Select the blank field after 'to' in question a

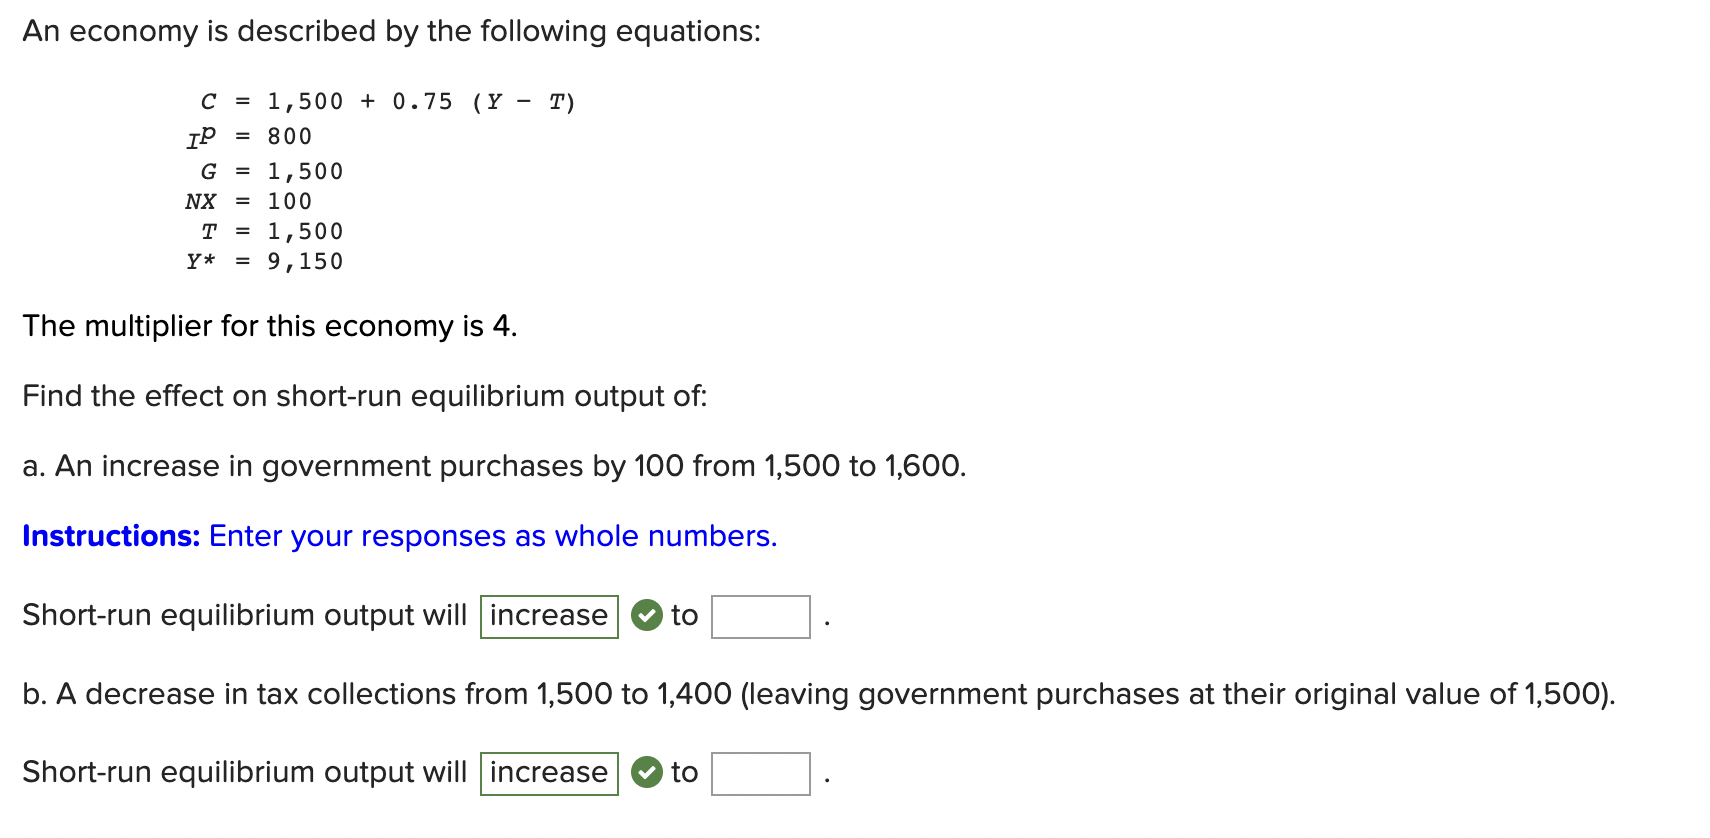(x=760, y=618)
